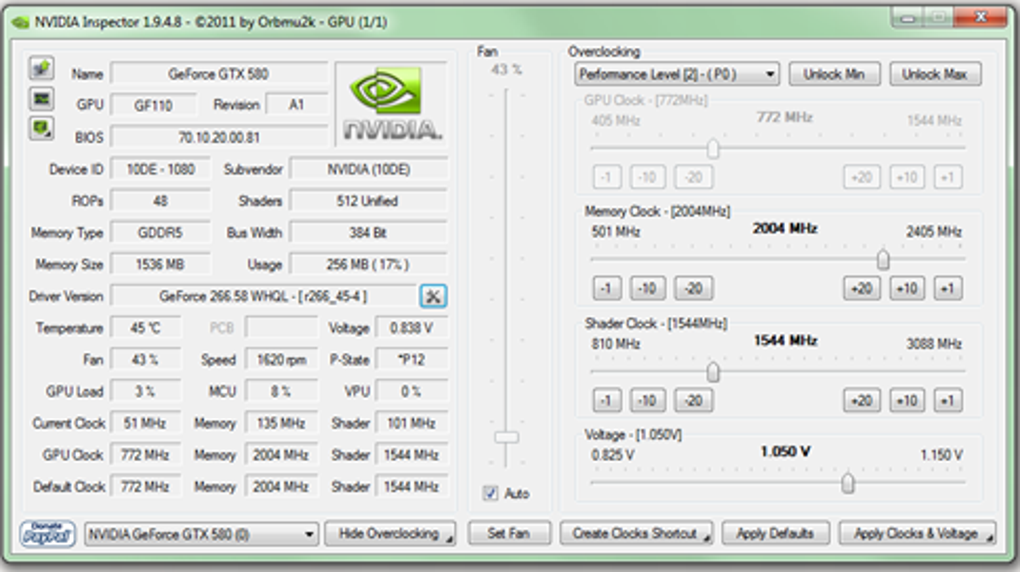The height and width of the screenshot is (572, 1020).
Task: Click the NVIDIA Inspector title bar icon
Action: point(20,22)
